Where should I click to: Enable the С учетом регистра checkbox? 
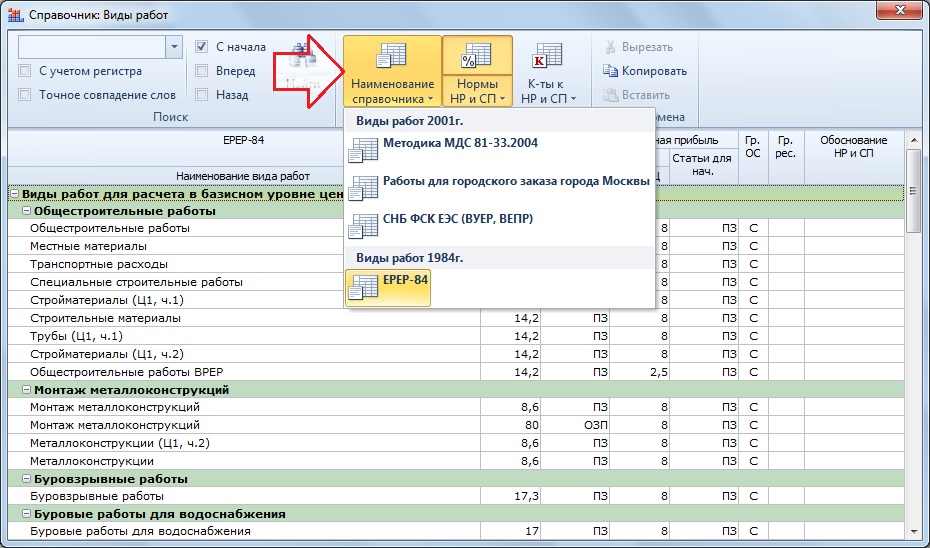pos(25,71)
